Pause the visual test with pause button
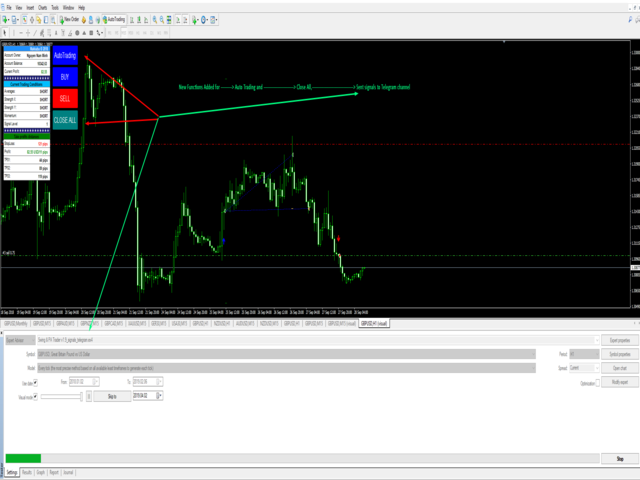Image resolution: width=640 pixels, height=480 pixels. click(x=89, y=396)
